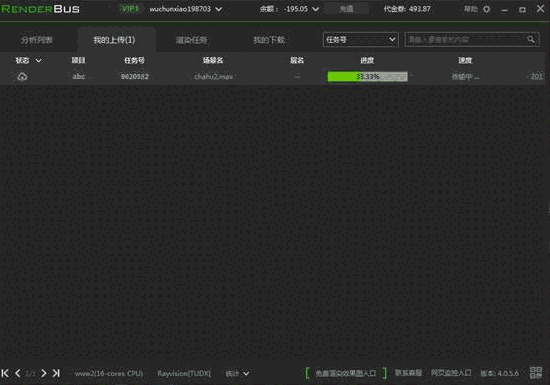
Task: Click the transfer speed status cell
Action: click(465, 76)
